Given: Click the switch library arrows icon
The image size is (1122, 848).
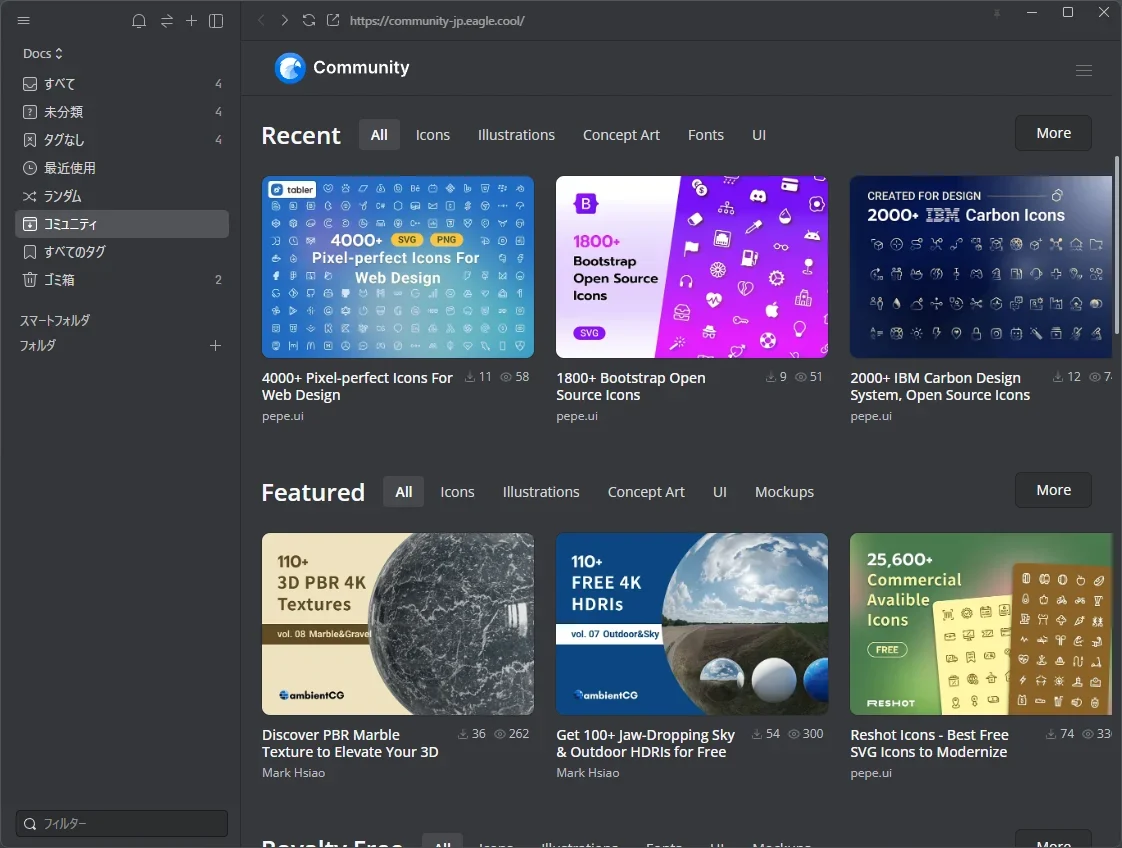Looking at the screenshot, I should 167,21.
